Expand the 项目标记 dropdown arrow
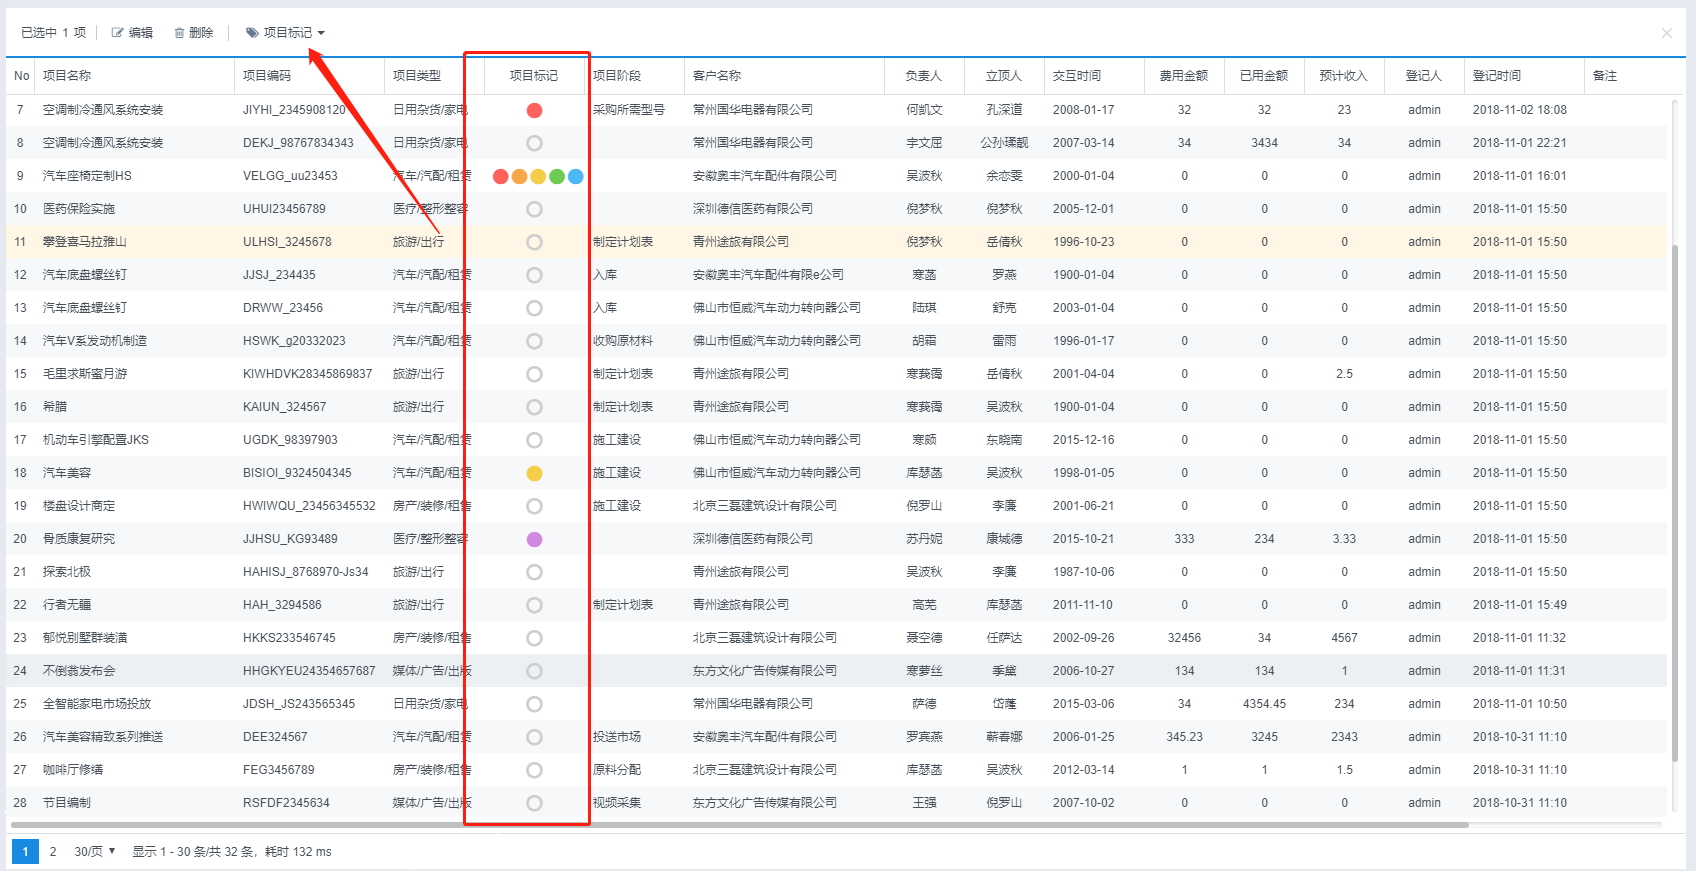Screen dimensions: 1696x871 click(321, 33)
